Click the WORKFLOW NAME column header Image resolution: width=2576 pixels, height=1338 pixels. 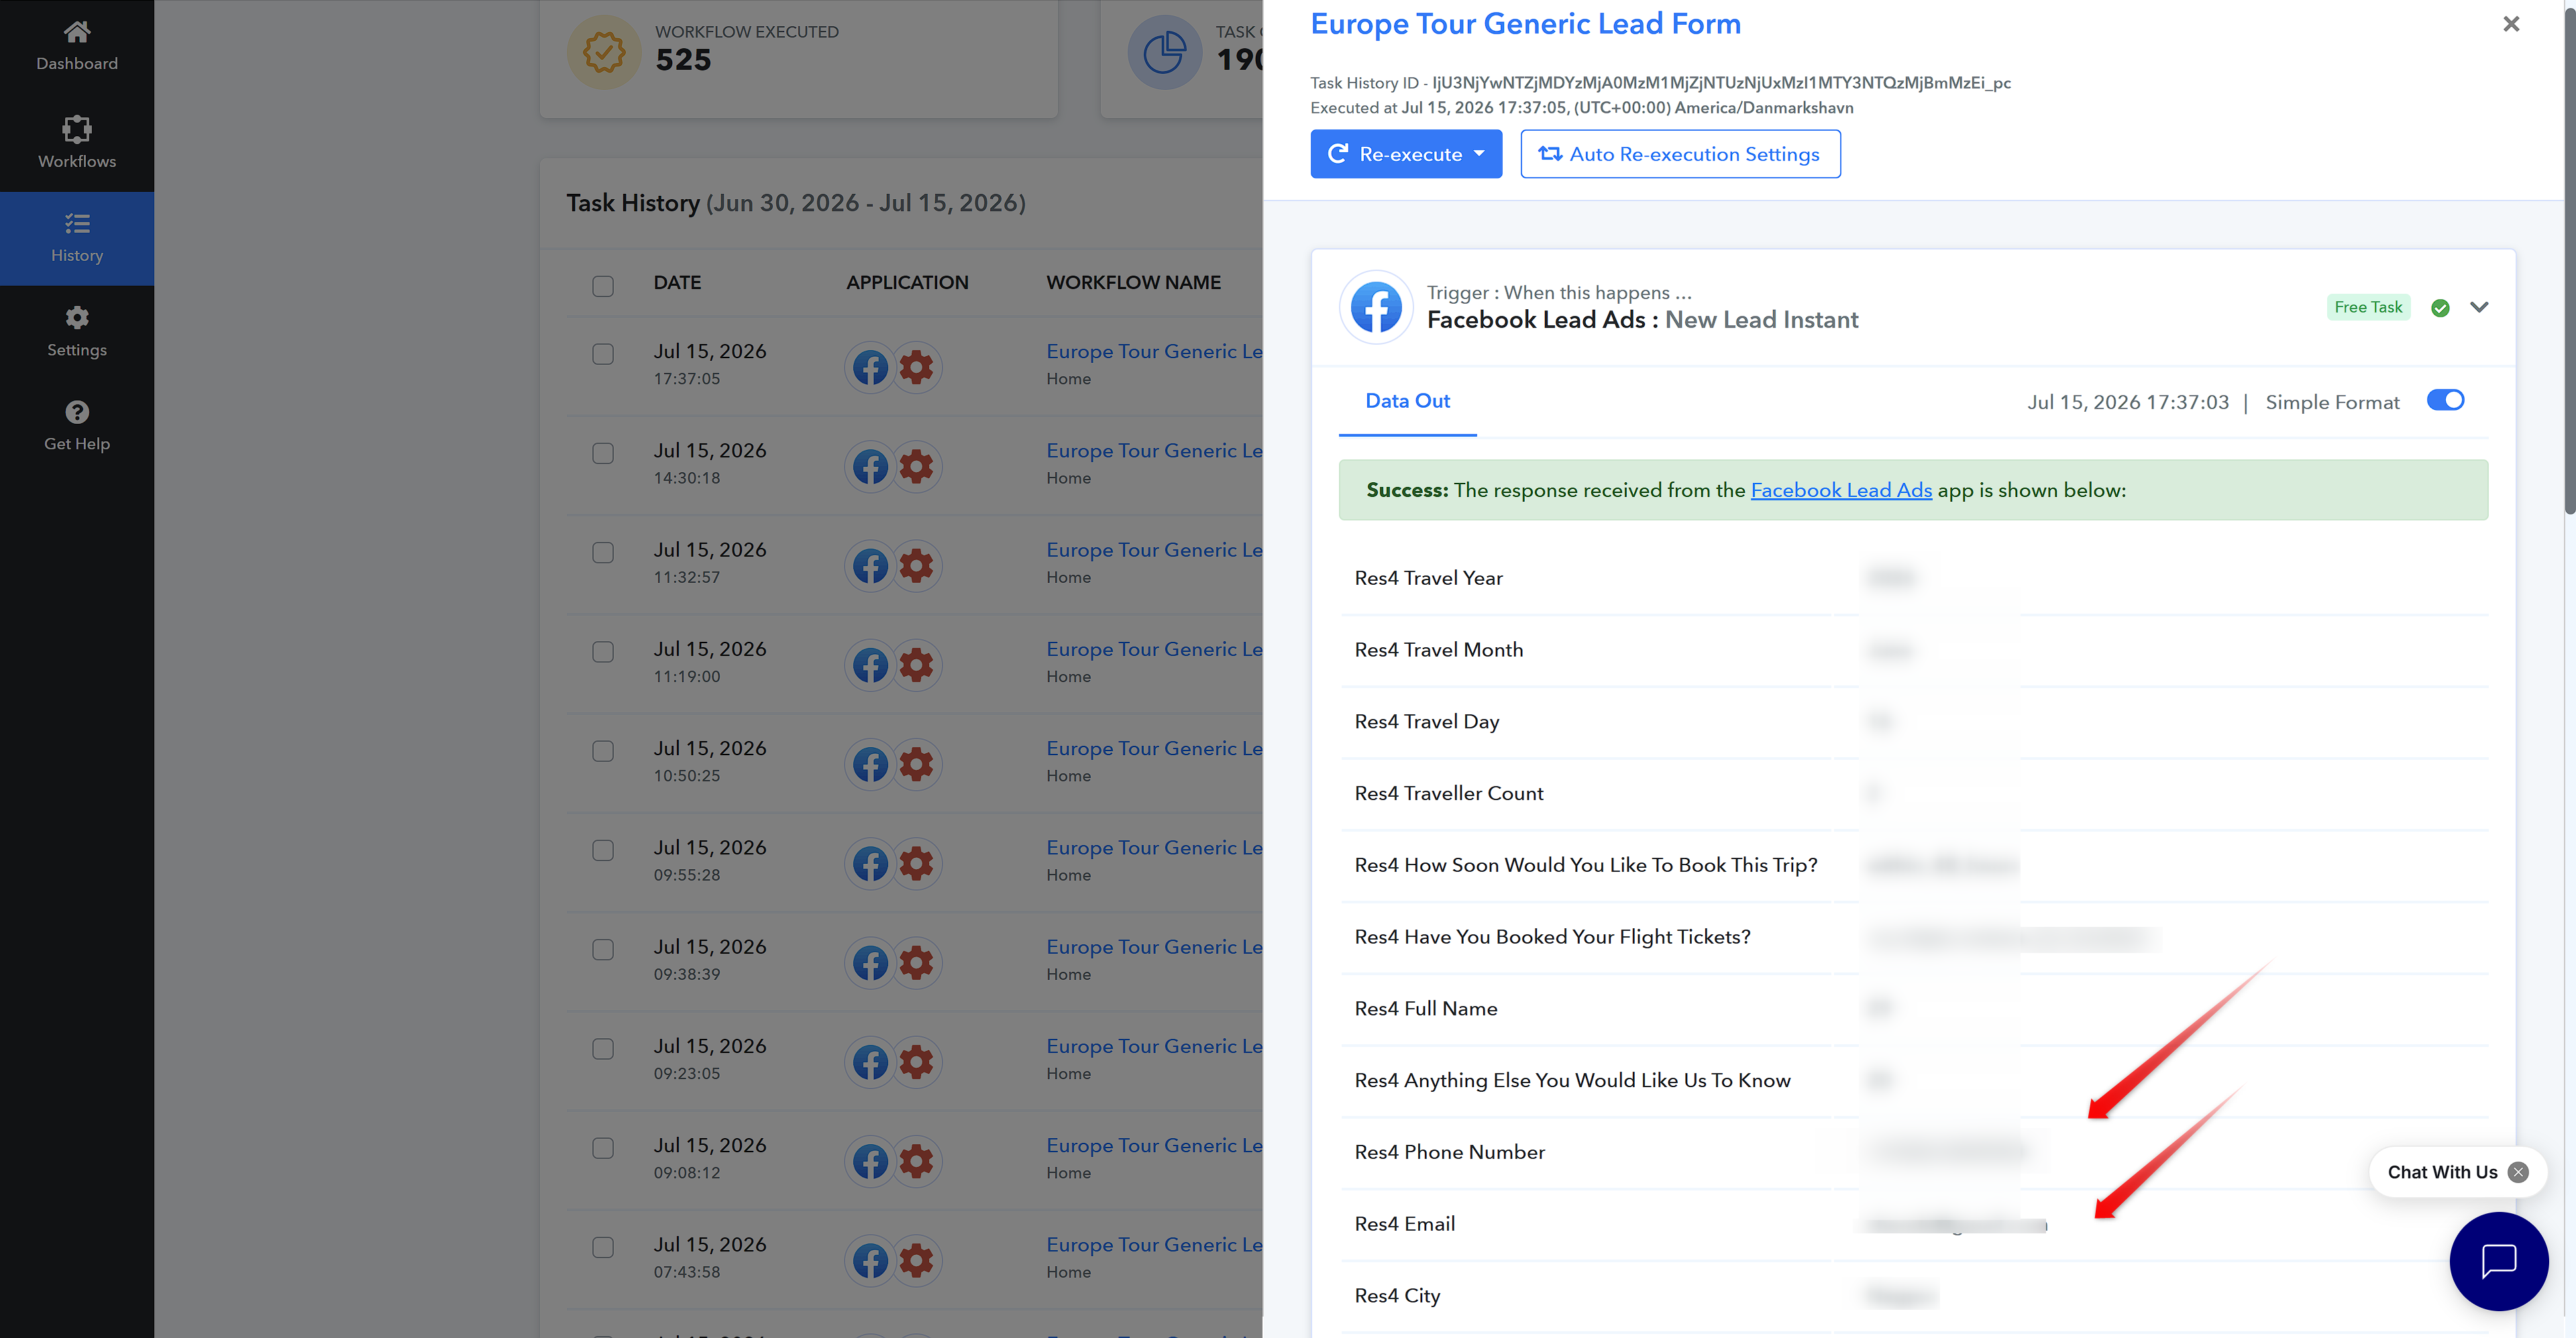pos(1133,283)
